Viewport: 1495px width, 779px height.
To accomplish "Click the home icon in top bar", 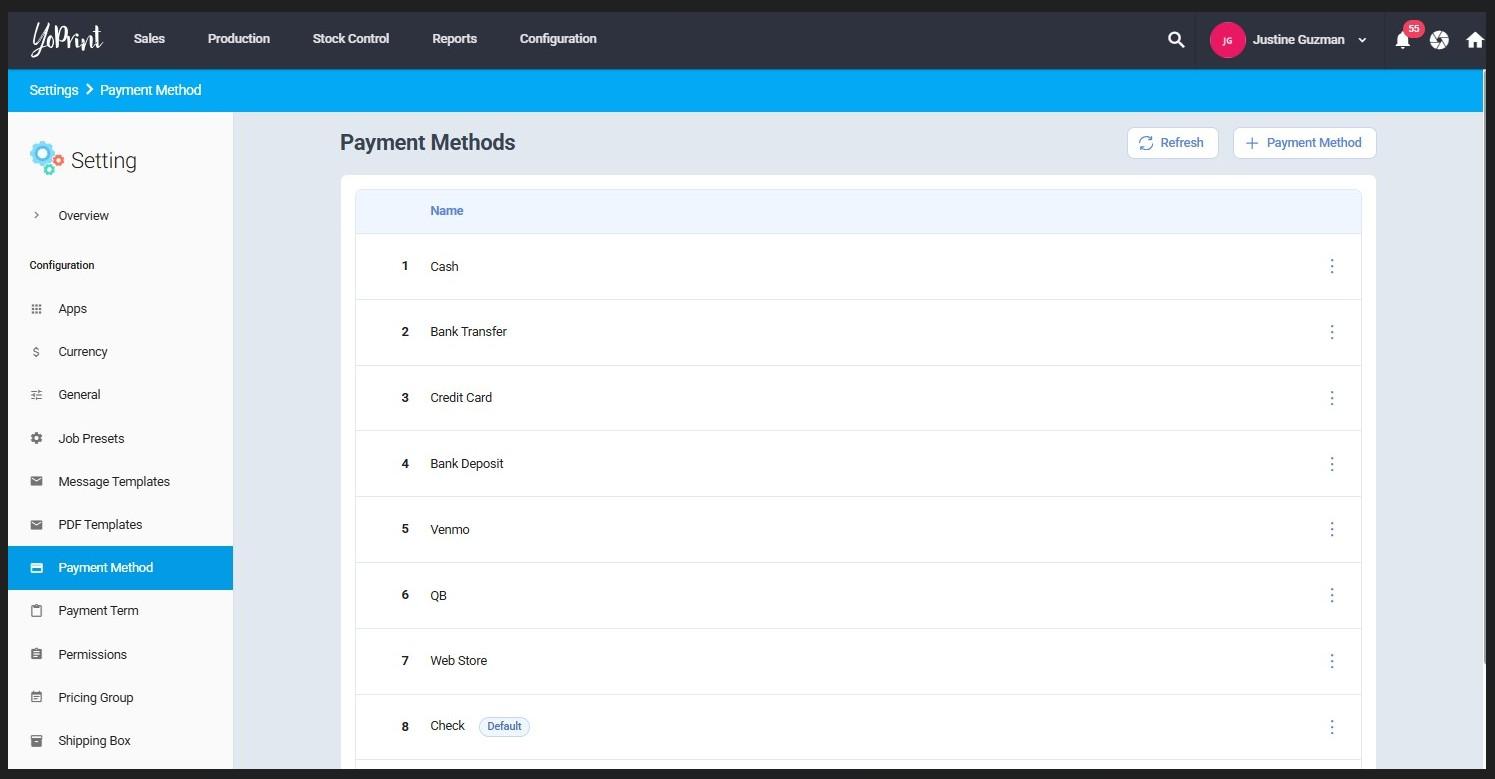I will point(1474,40).
